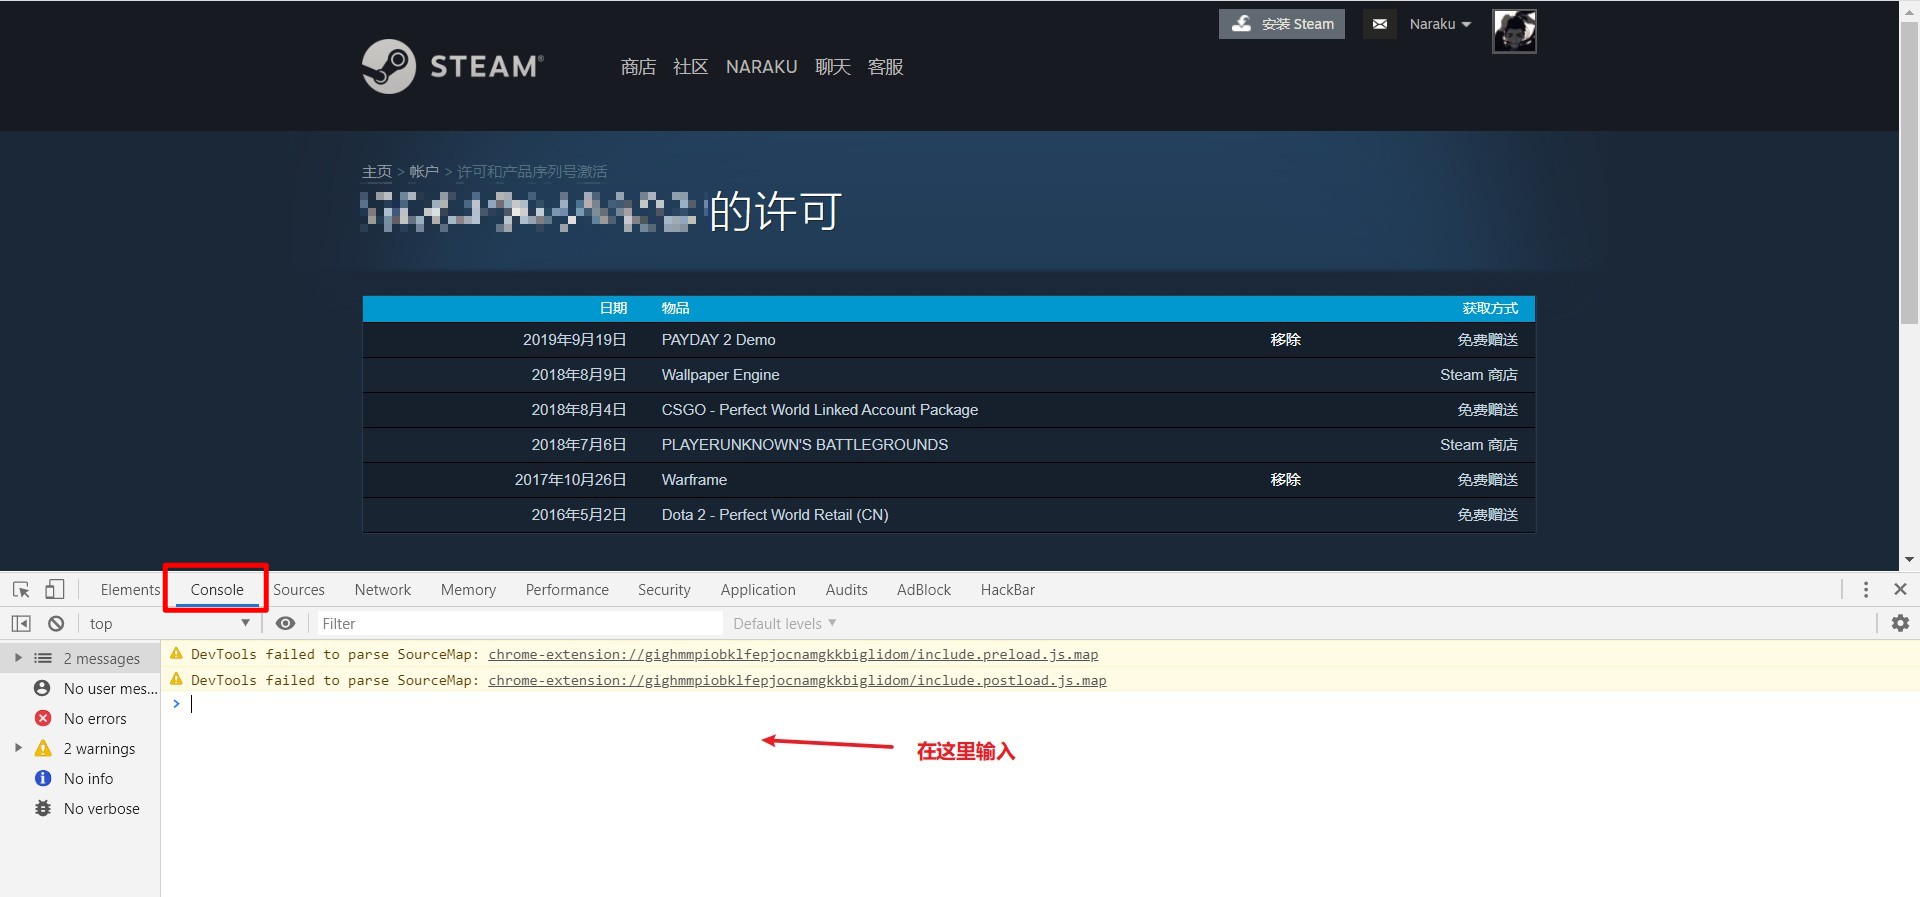Select the warnings triangle icon
This screenshot has width=1920, height=897.
click(43, 748)
